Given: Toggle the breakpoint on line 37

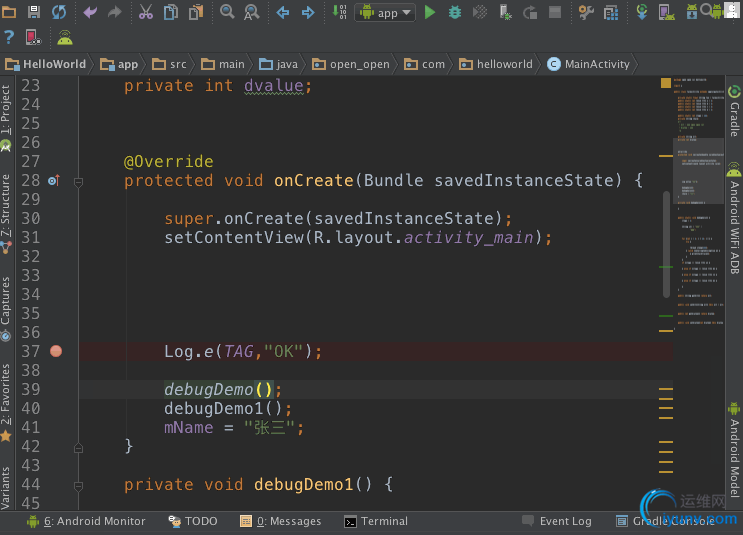Looking at the screenshot, I should 56,351.
